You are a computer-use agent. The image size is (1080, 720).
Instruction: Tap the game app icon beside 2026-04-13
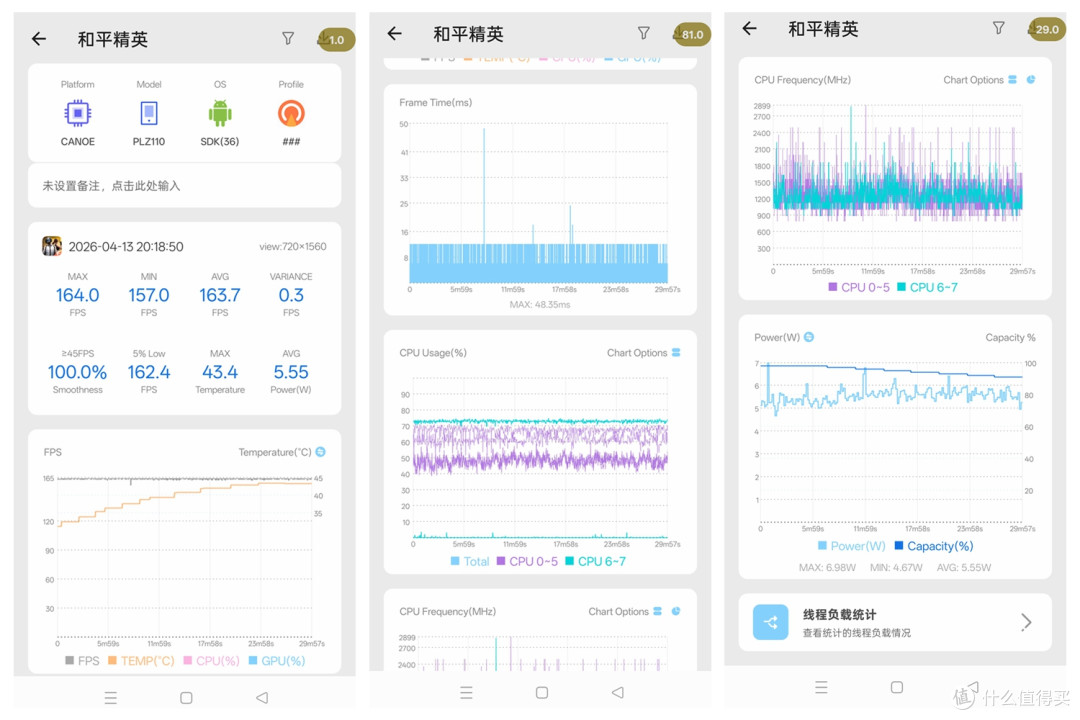52,246
